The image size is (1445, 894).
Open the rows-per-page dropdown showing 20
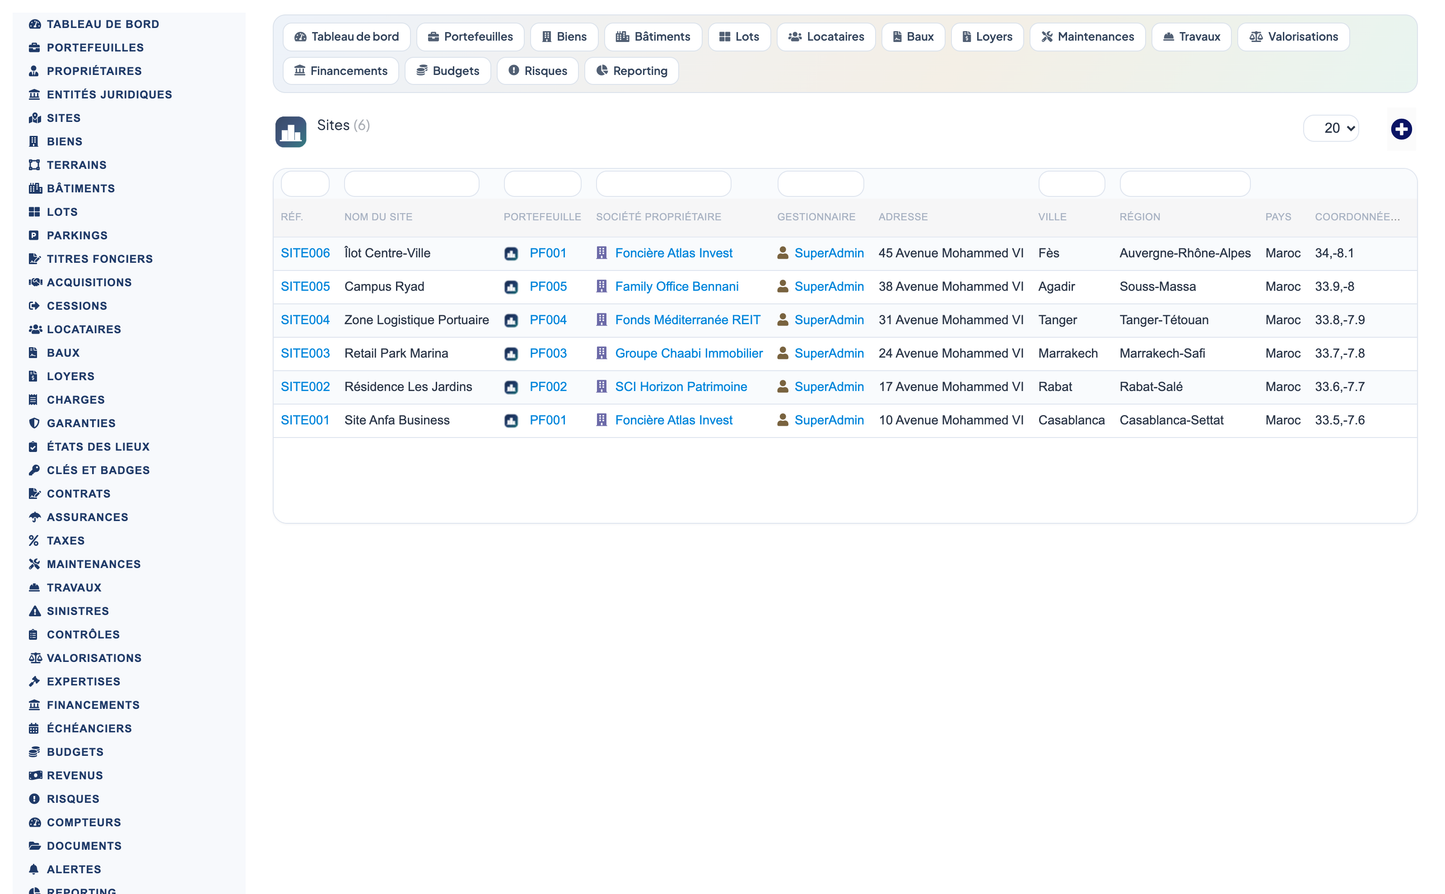coord(1331,128)
